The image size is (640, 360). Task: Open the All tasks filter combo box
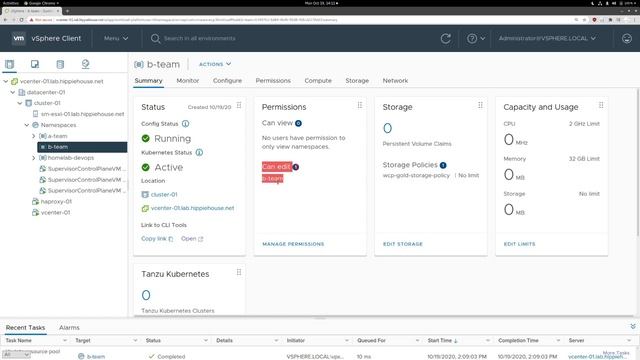16,355
